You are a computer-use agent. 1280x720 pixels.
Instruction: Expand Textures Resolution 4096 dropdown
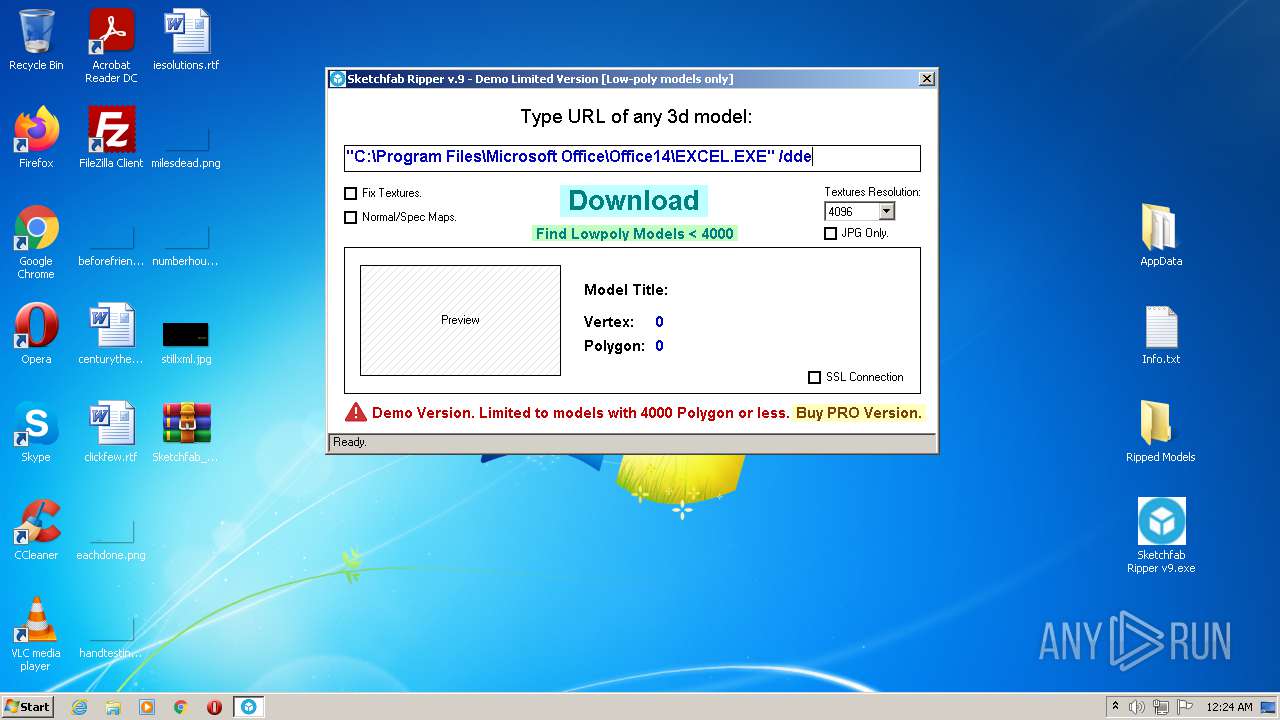pyautogui.click(x=886, y=211)
